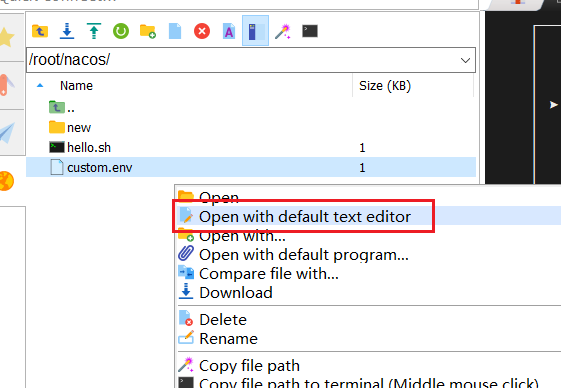Select the '..' parent folder row

(251, 108)
